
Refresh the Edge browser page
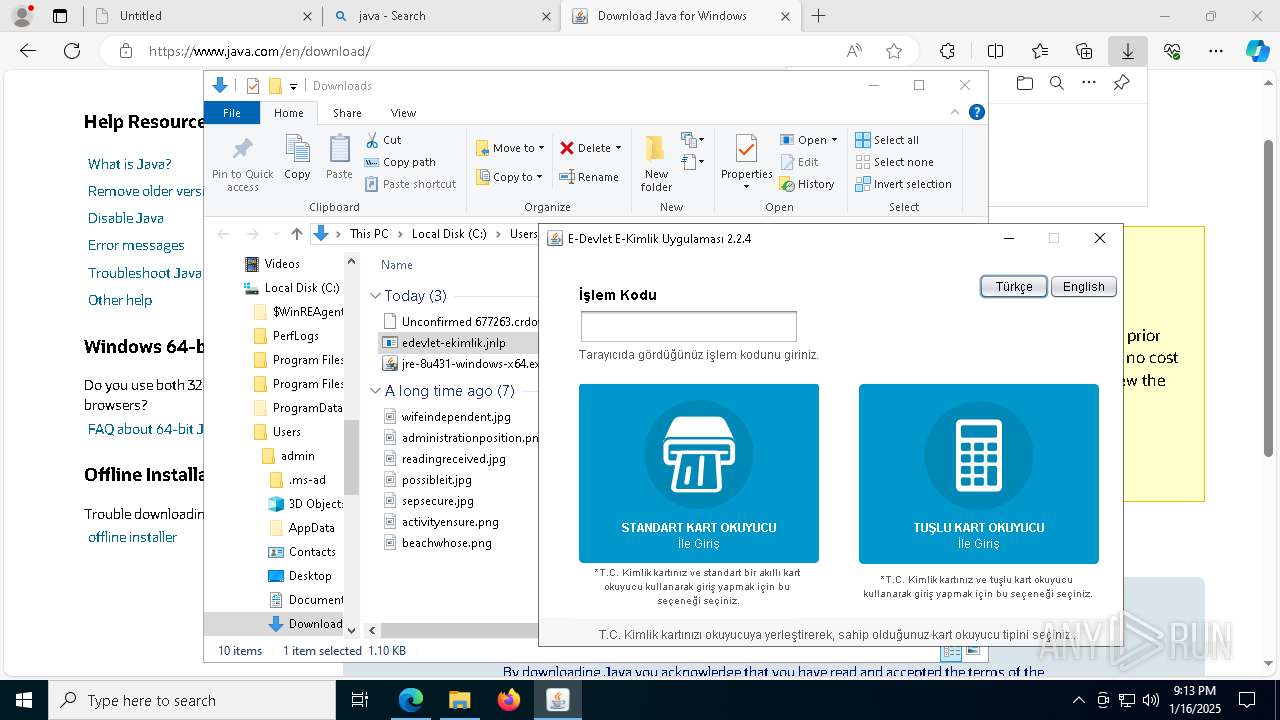[x=72, y=51]
